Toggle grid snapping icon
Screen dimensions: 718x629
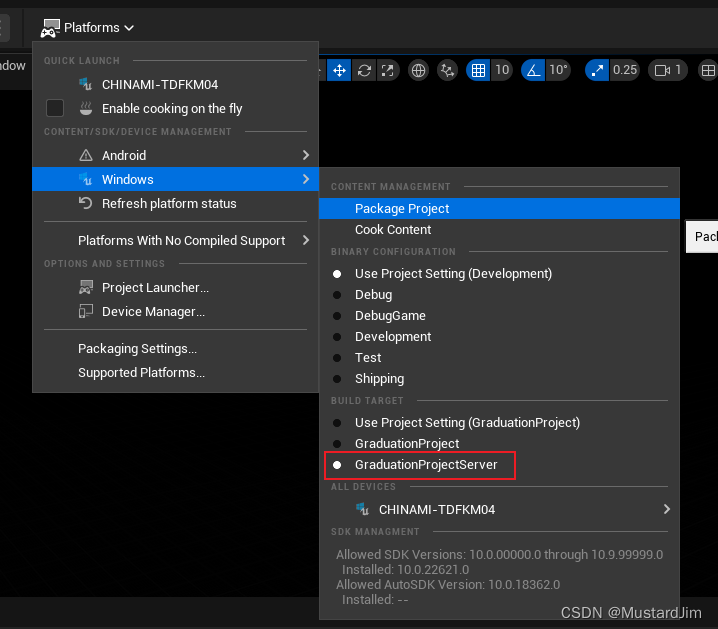[x=478, y=70]
